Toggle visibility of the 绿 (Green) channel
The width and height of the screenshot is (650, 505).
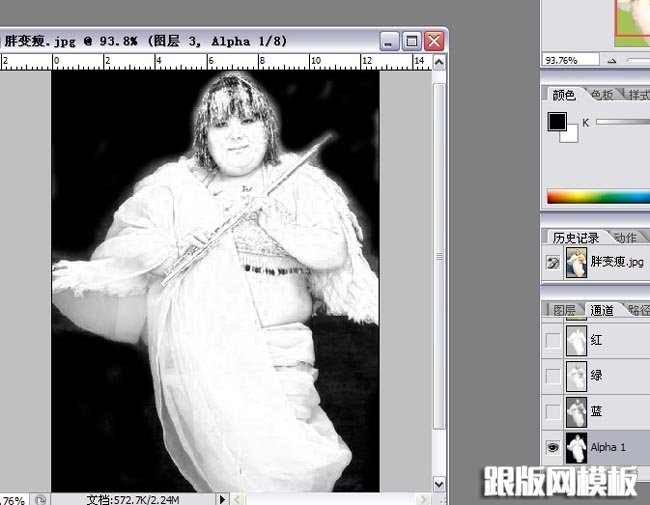pyautogui.click(x=553, y=376)
